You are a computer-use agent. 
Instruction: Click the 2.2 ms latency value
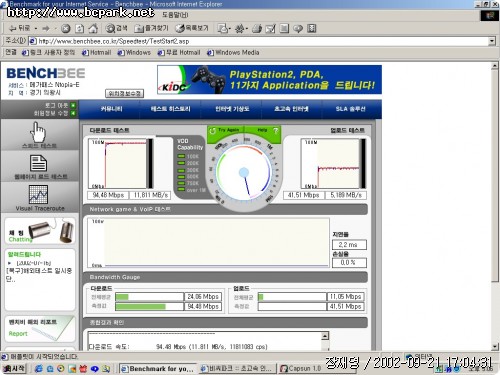point(349,245)
